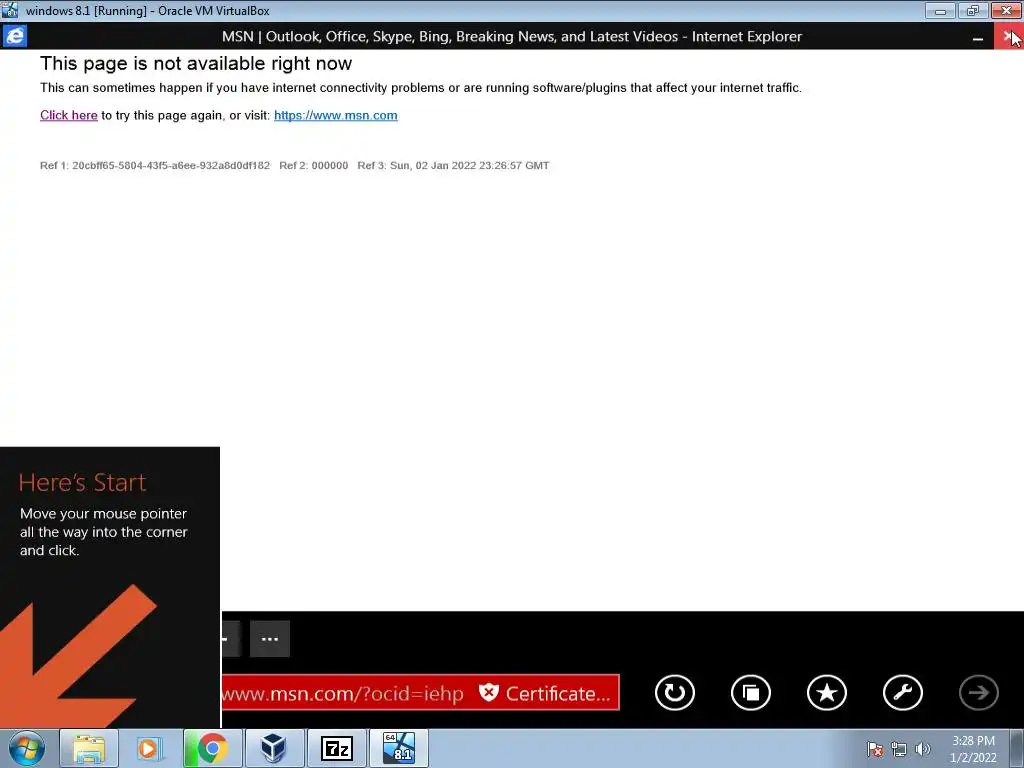1024x768 pixels.
Task: Click the forward arrow button
Action: pos(978,693)
